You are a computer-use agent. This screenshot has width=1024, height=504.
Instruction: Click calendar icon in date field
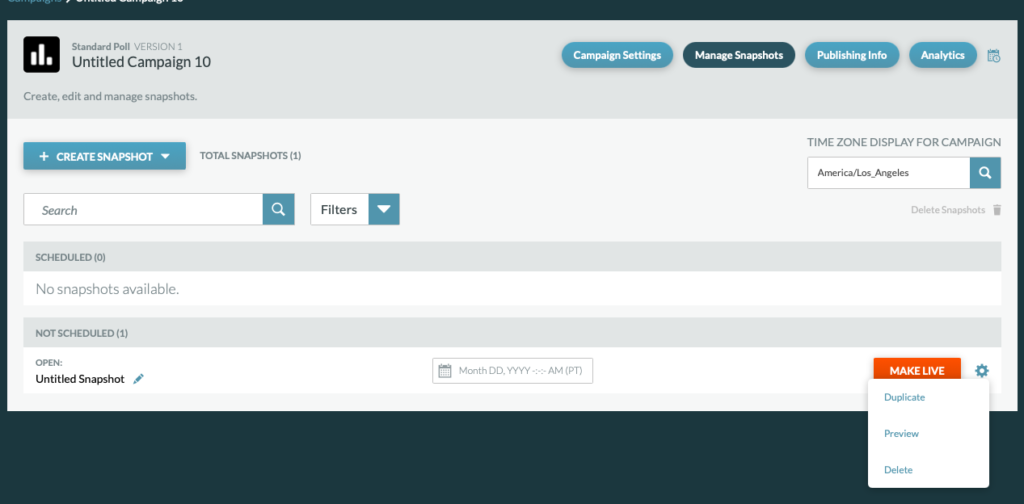tap(445, 371)
